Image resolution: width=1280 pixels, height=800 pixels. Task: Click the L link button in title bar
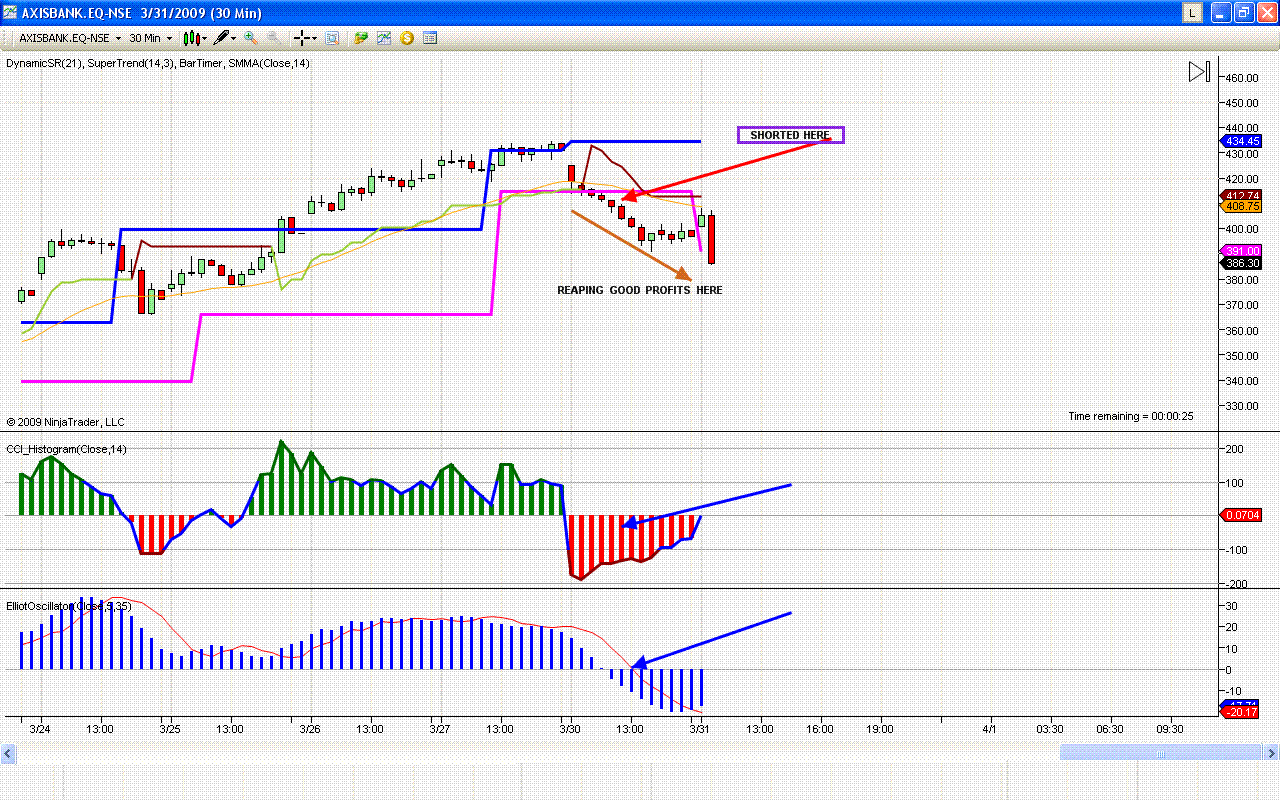[1192, 13]
